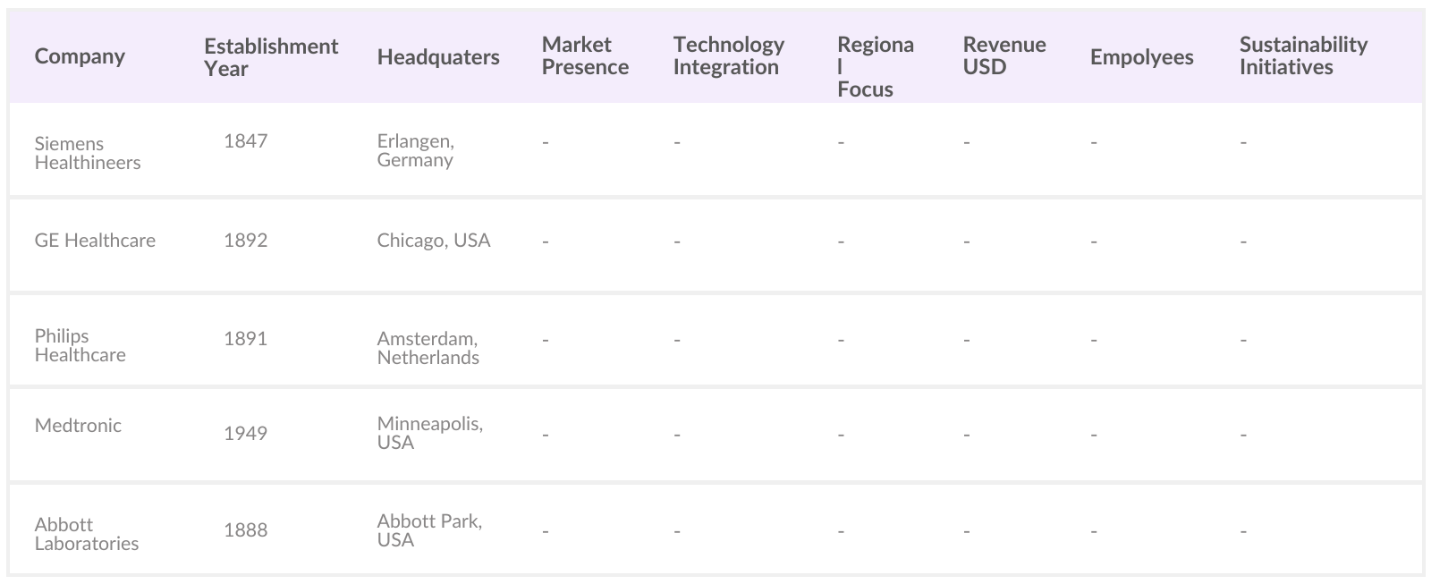Click the Market Presence column header
1431x584 pixels.
click(585, 57)
